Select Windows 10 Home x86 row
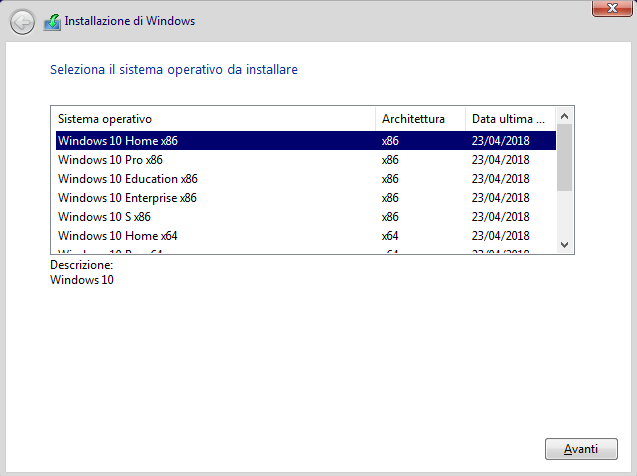 coord(306,141)
